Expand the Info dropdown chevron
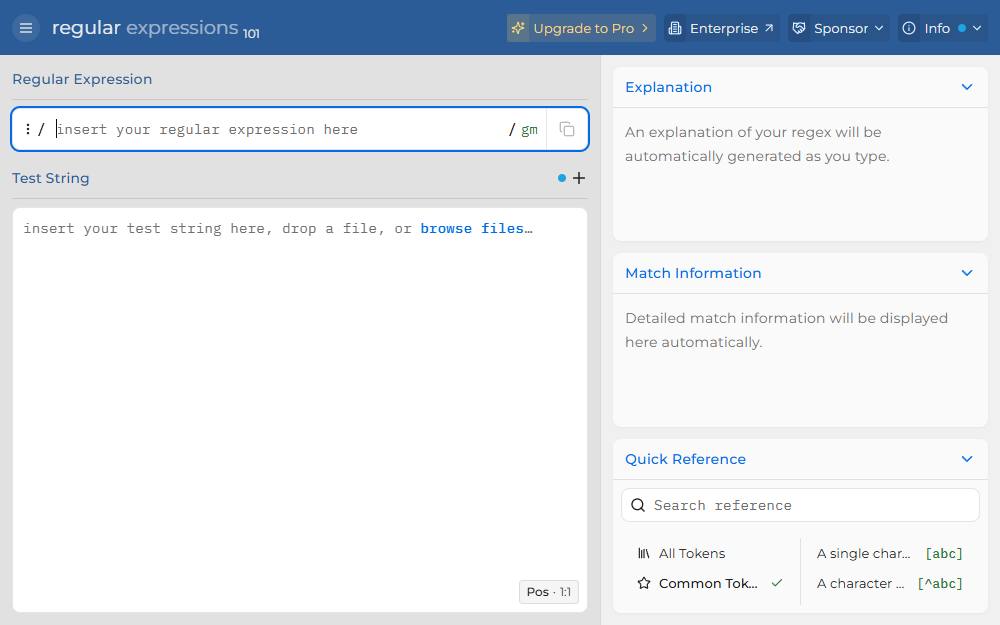The width and height of the screenshot is (1000, 625). pos(977,28)
